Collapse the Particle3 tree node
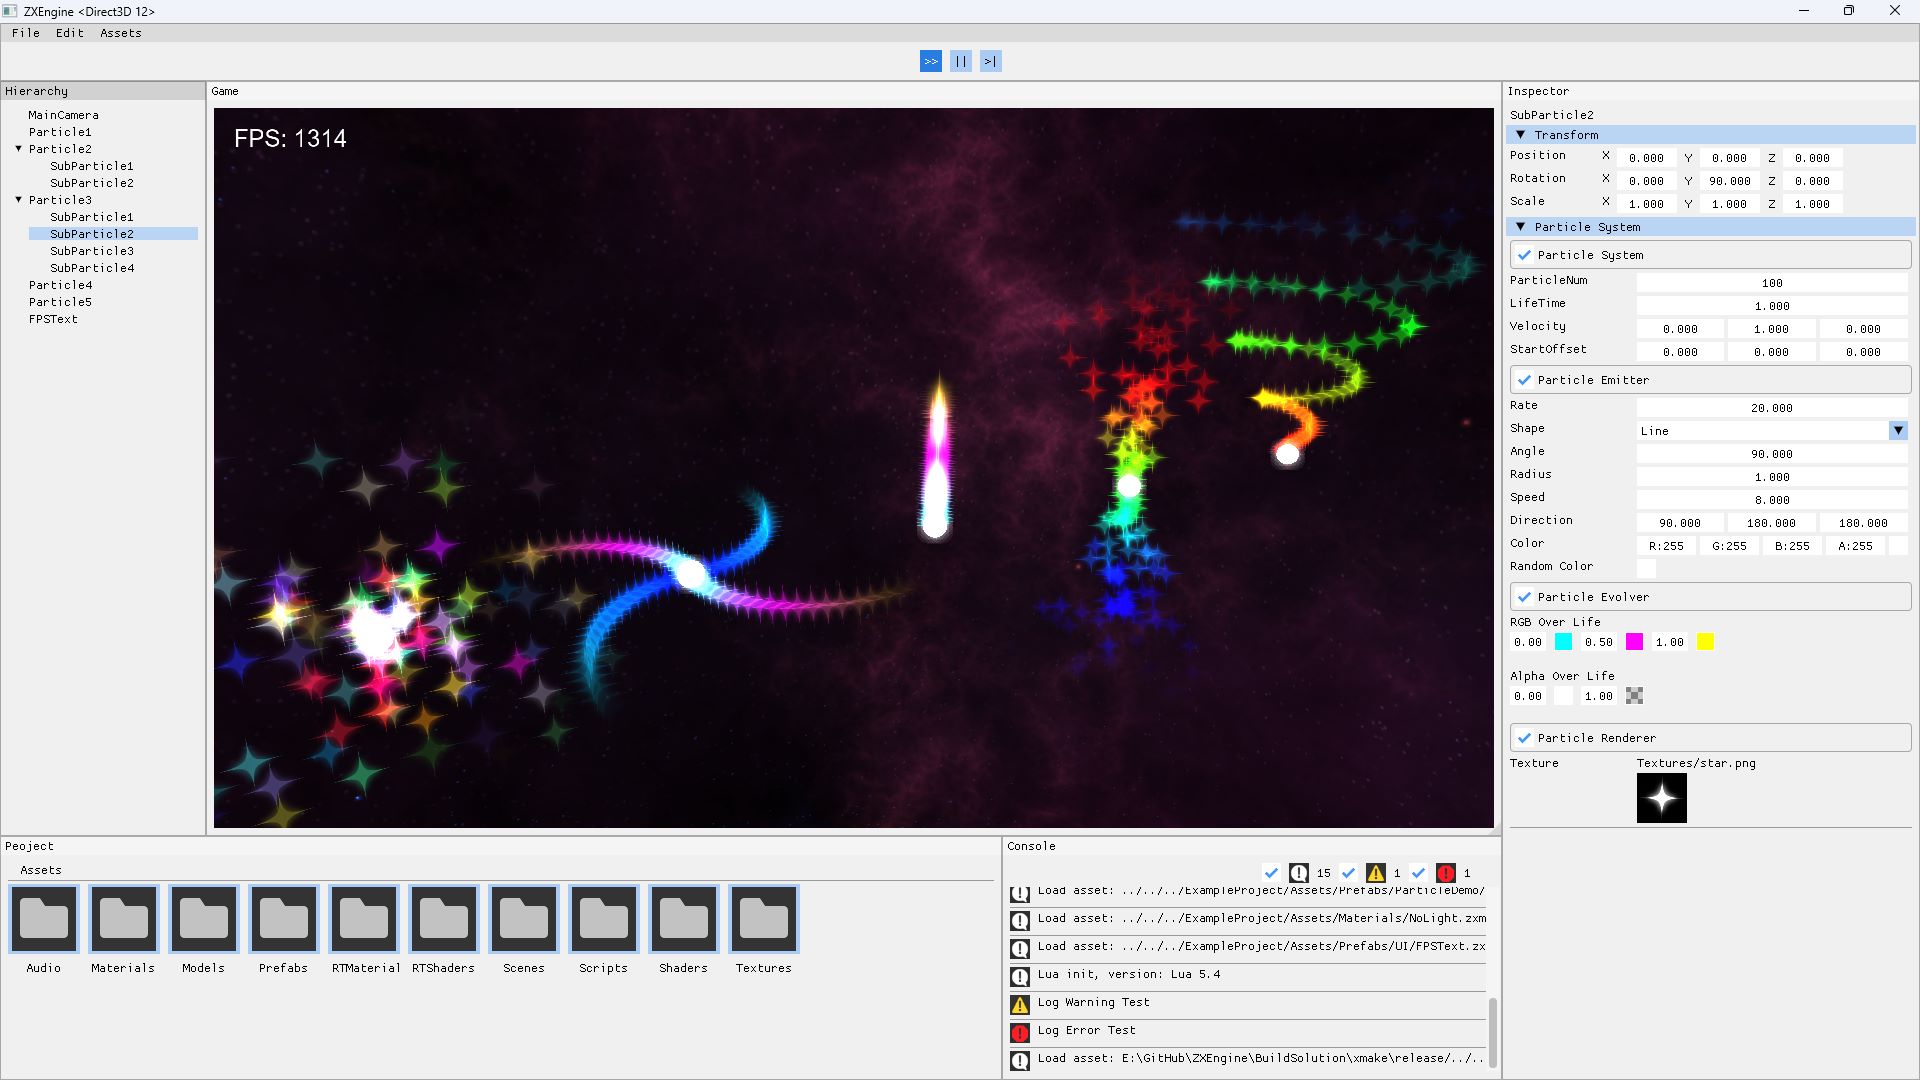Image resolution: width=1920 pixels, height=1080 pixels. 19,200
